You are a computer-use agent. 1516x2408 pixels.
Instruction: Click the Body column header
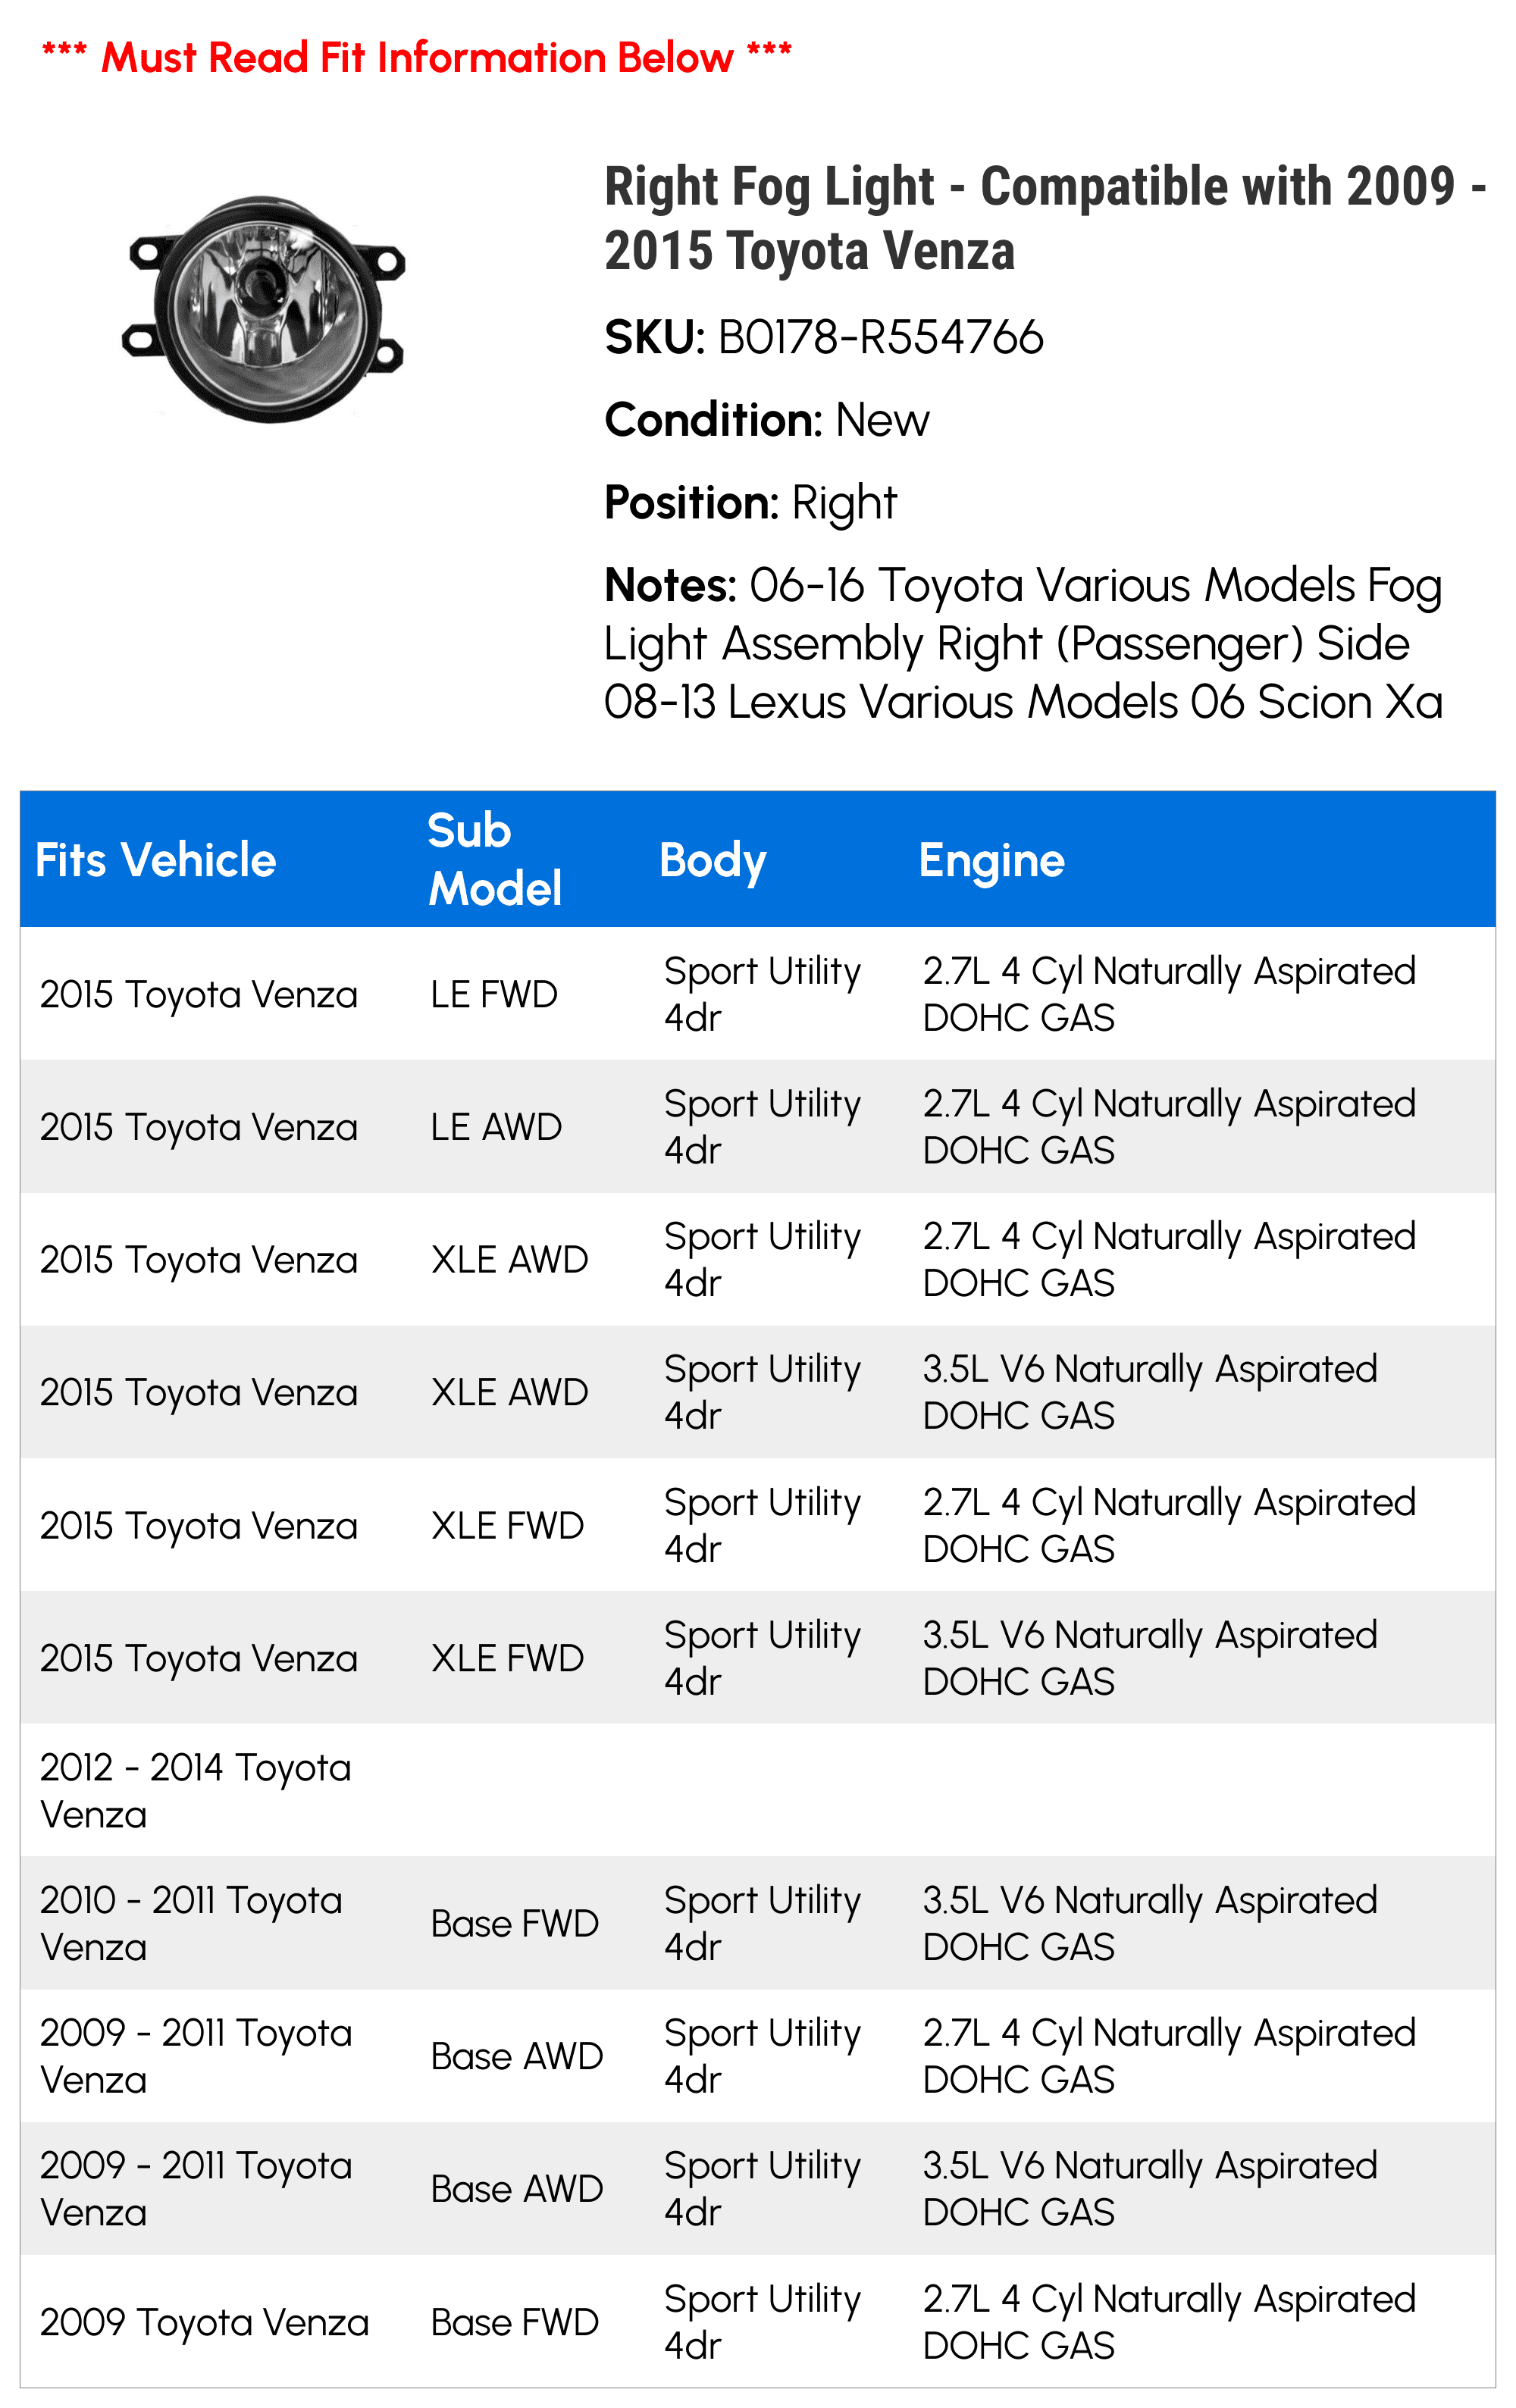[713, 861]
